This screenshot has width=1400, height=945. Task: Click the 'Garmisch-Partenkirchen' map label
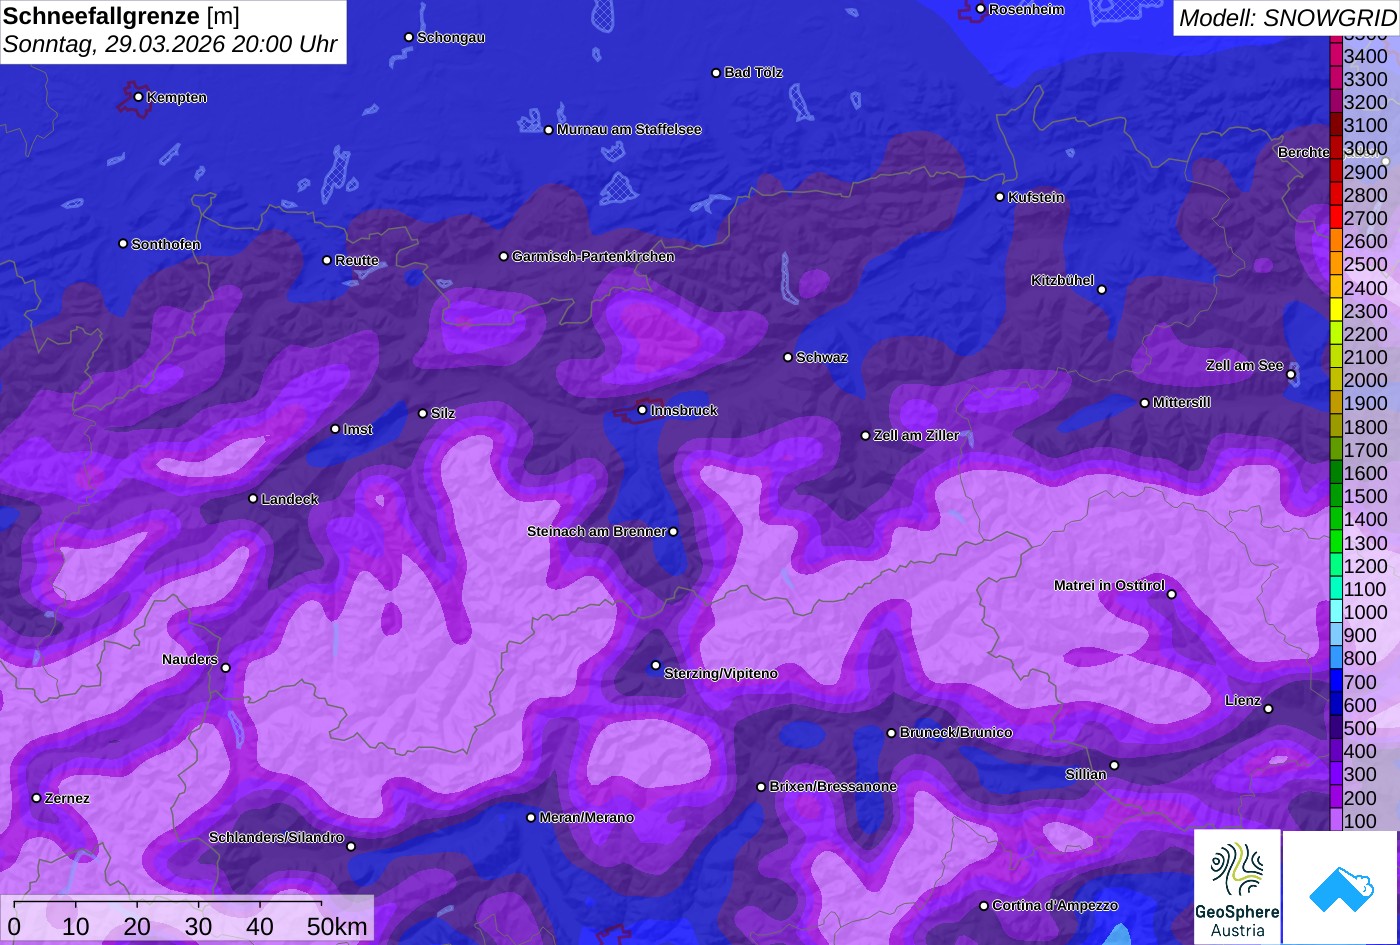click(x=593, y=256)
